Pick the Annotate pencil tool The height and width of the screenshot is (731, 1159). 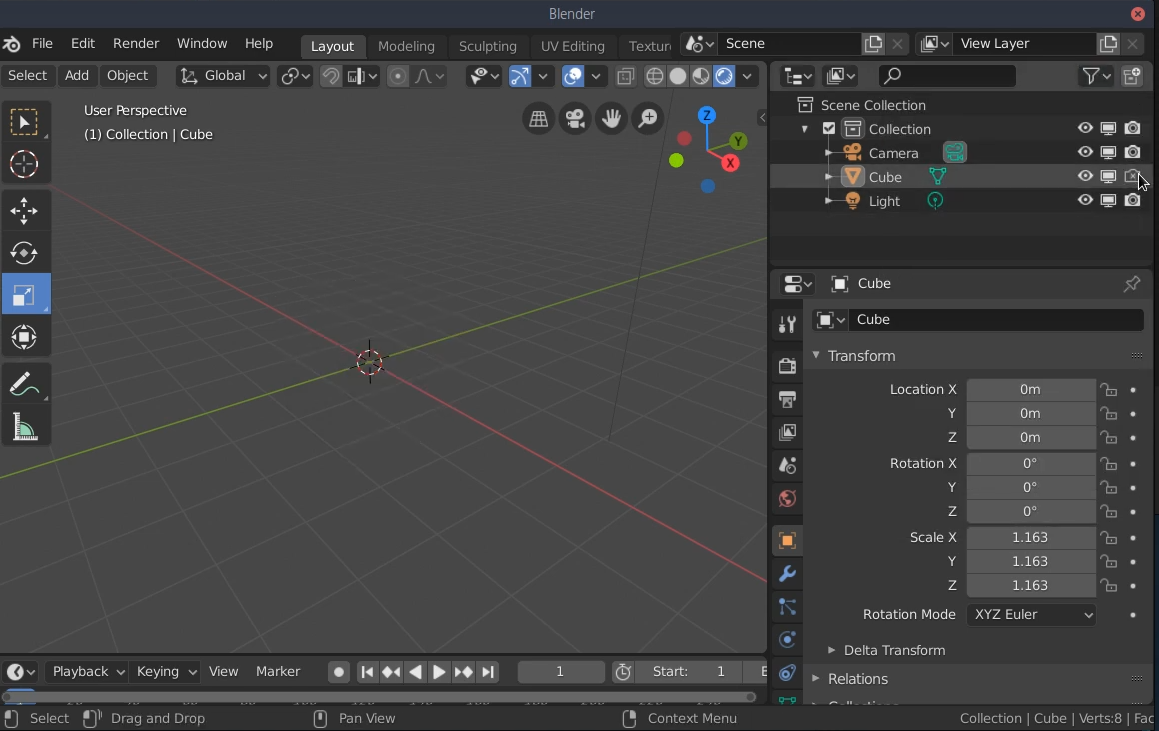click(x=24, y=385)
